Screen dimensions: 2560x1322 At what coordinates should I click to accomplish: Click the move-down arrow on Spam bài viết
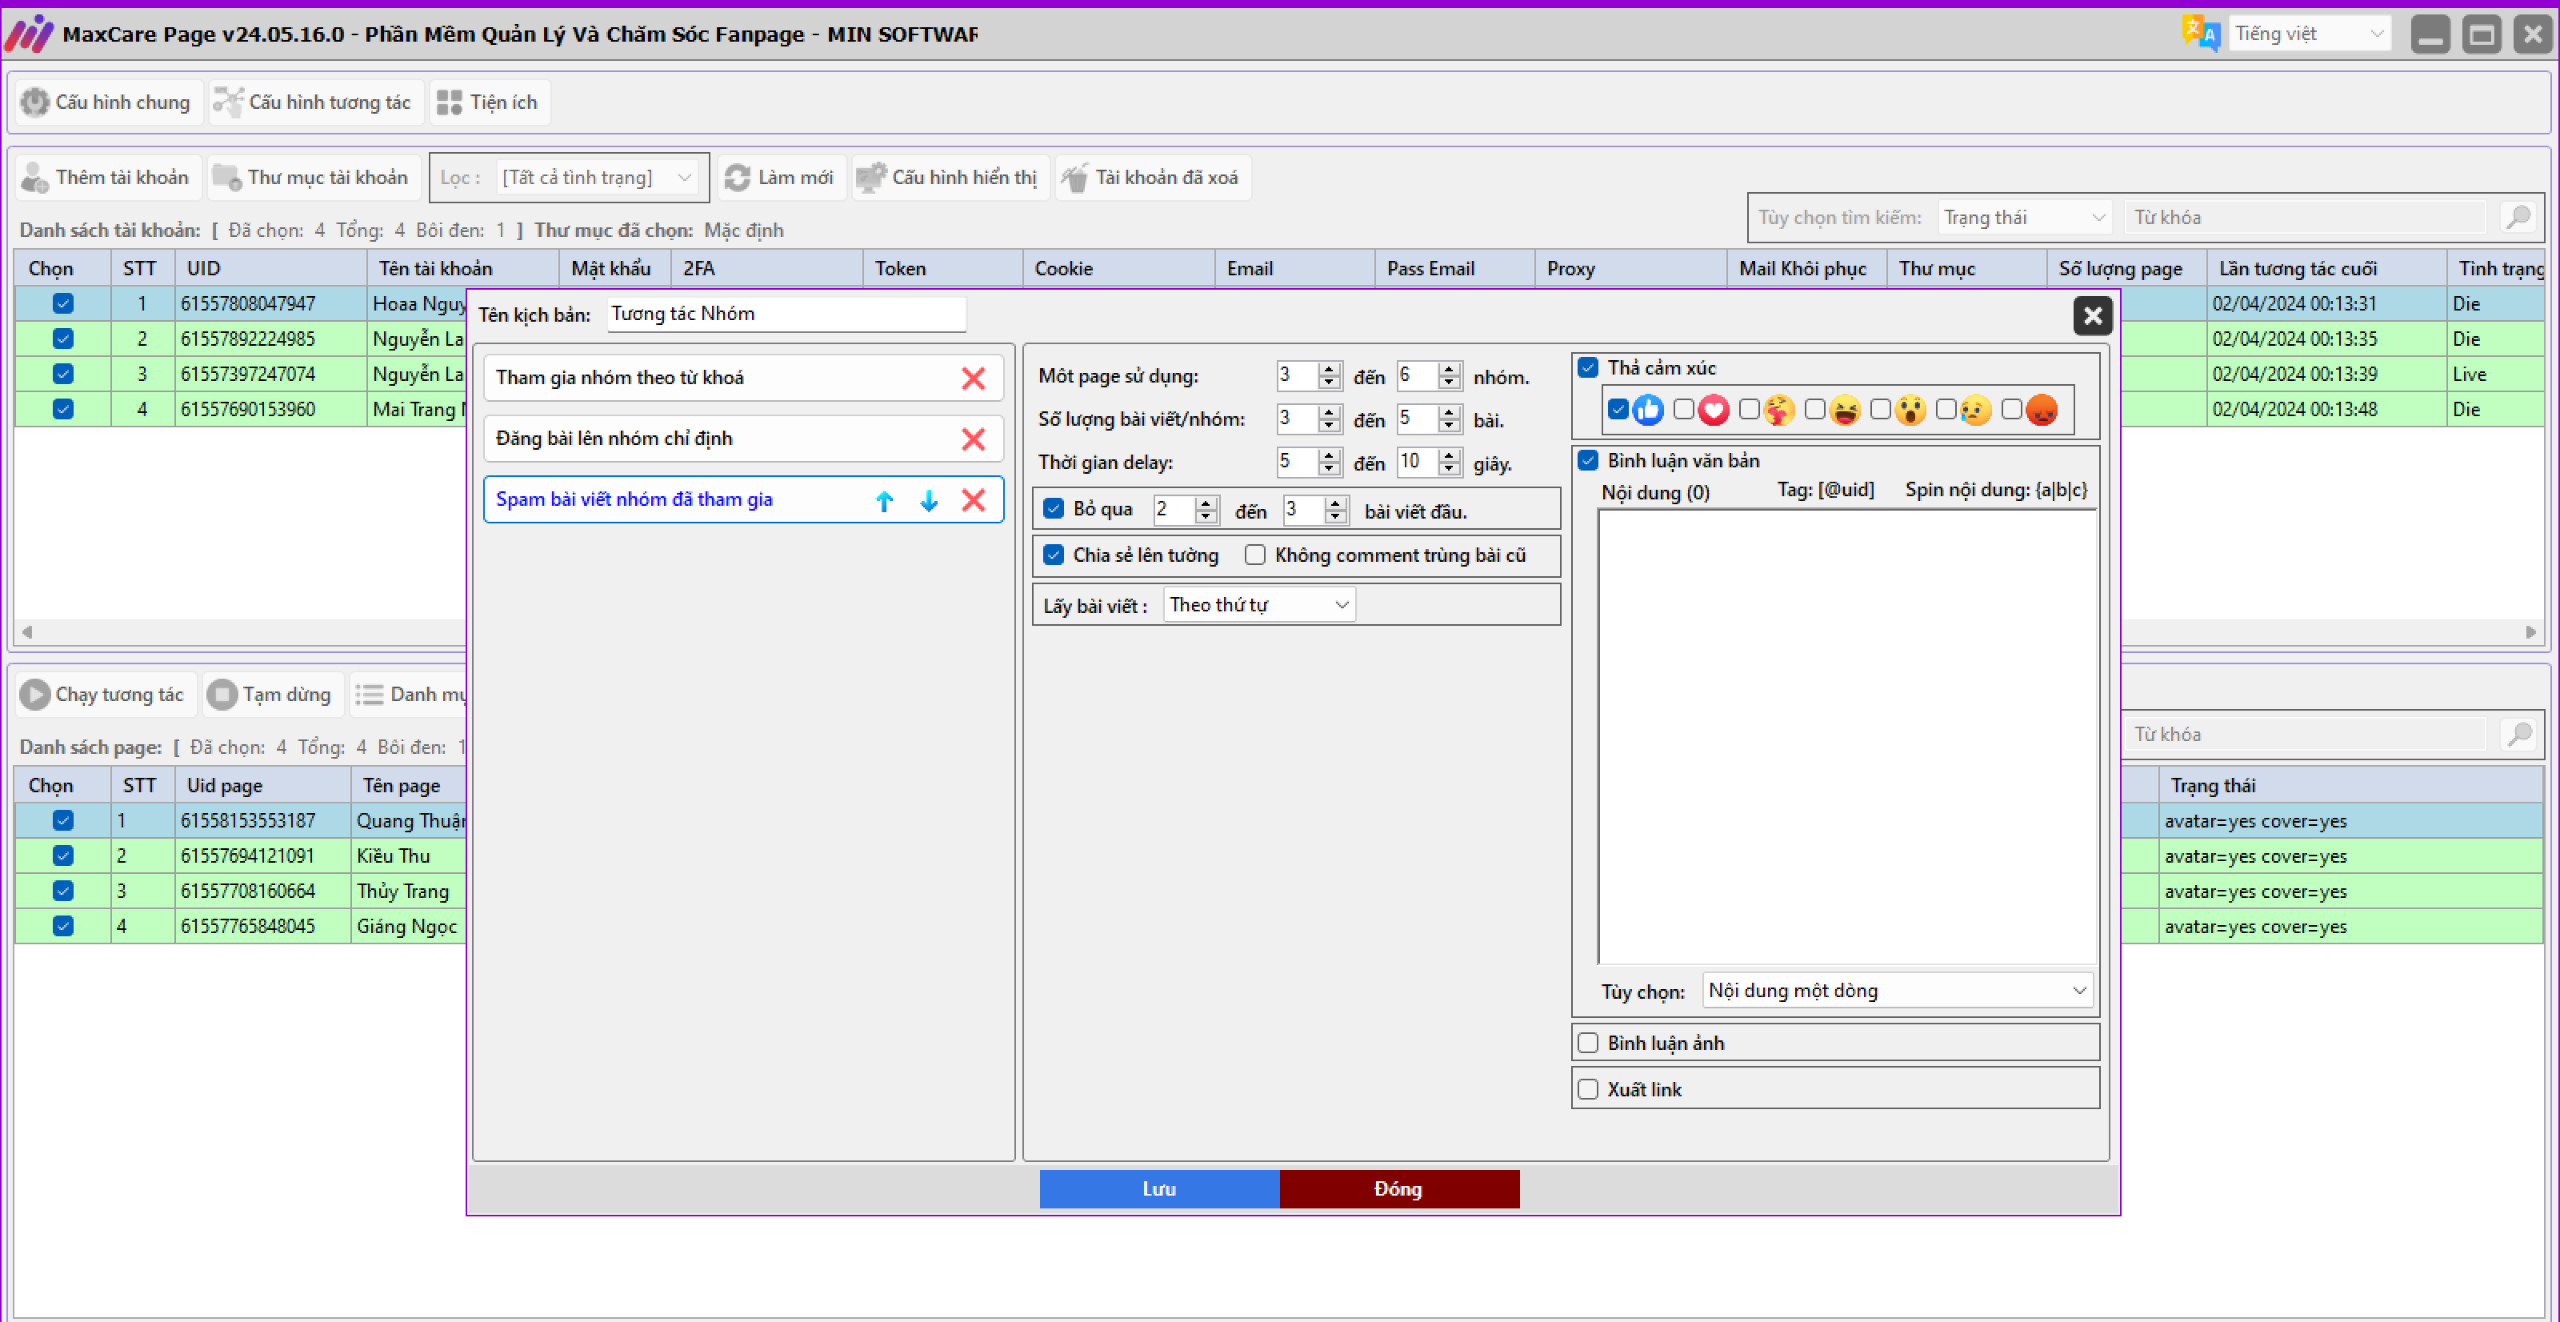point(929,500)
